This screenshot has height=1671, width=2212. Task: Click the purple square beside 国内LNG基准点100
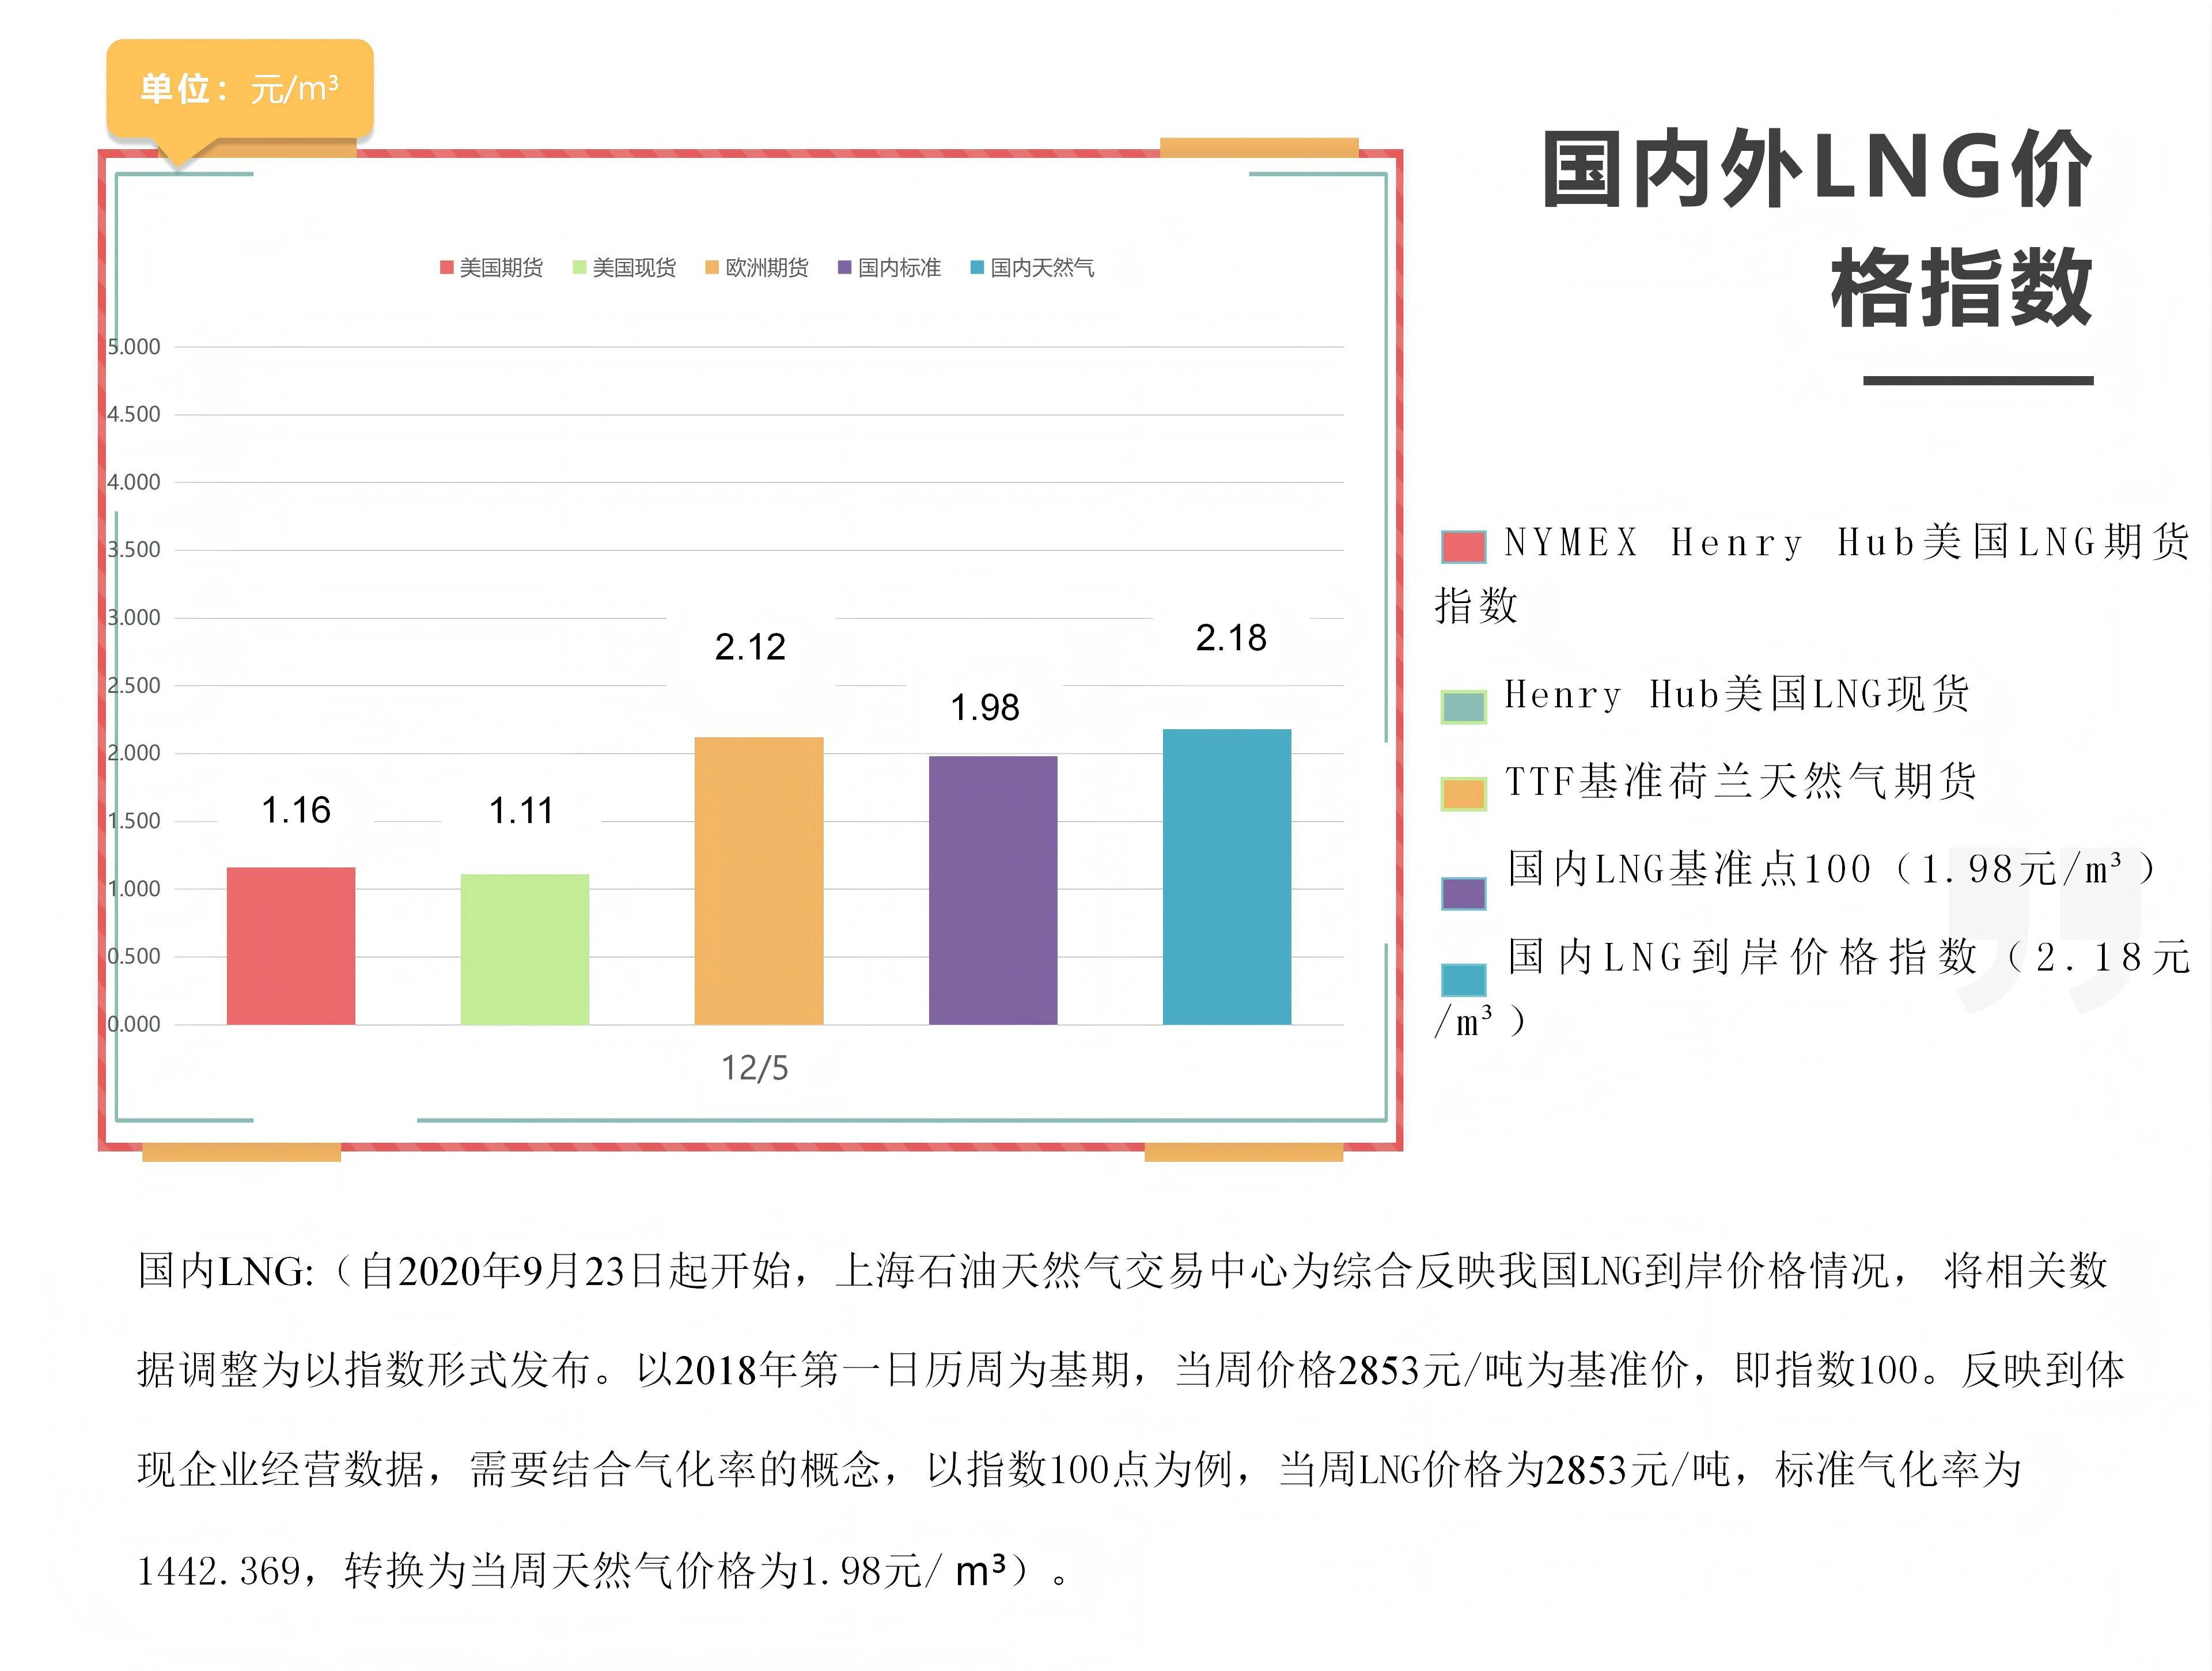tap(1464, 893)
